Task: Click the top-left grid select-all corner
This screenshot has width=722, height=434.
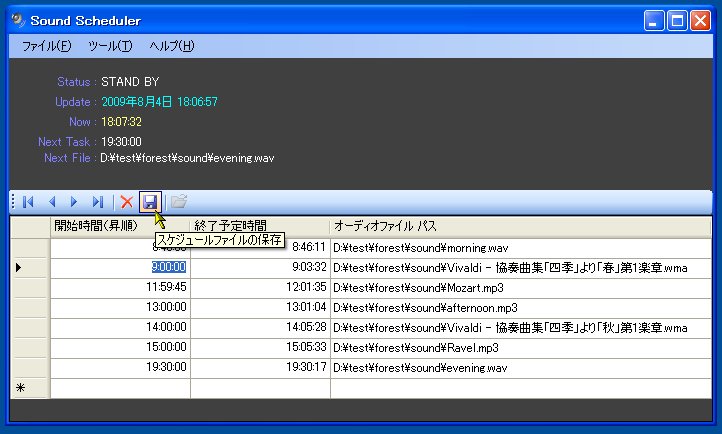Action: 30,227
